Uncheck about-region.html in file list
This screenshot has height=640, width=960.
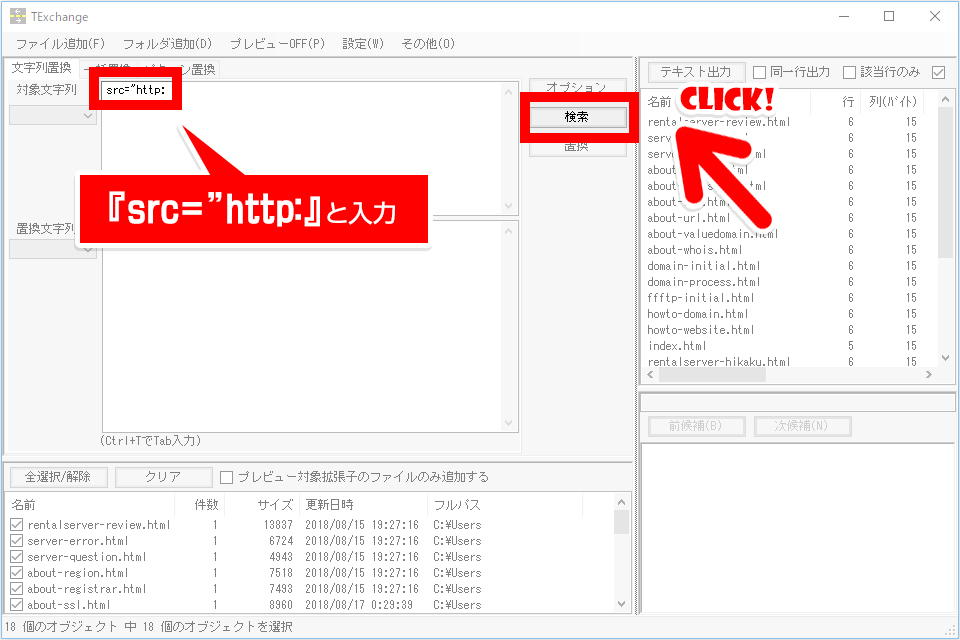click(x=17, y=573)
